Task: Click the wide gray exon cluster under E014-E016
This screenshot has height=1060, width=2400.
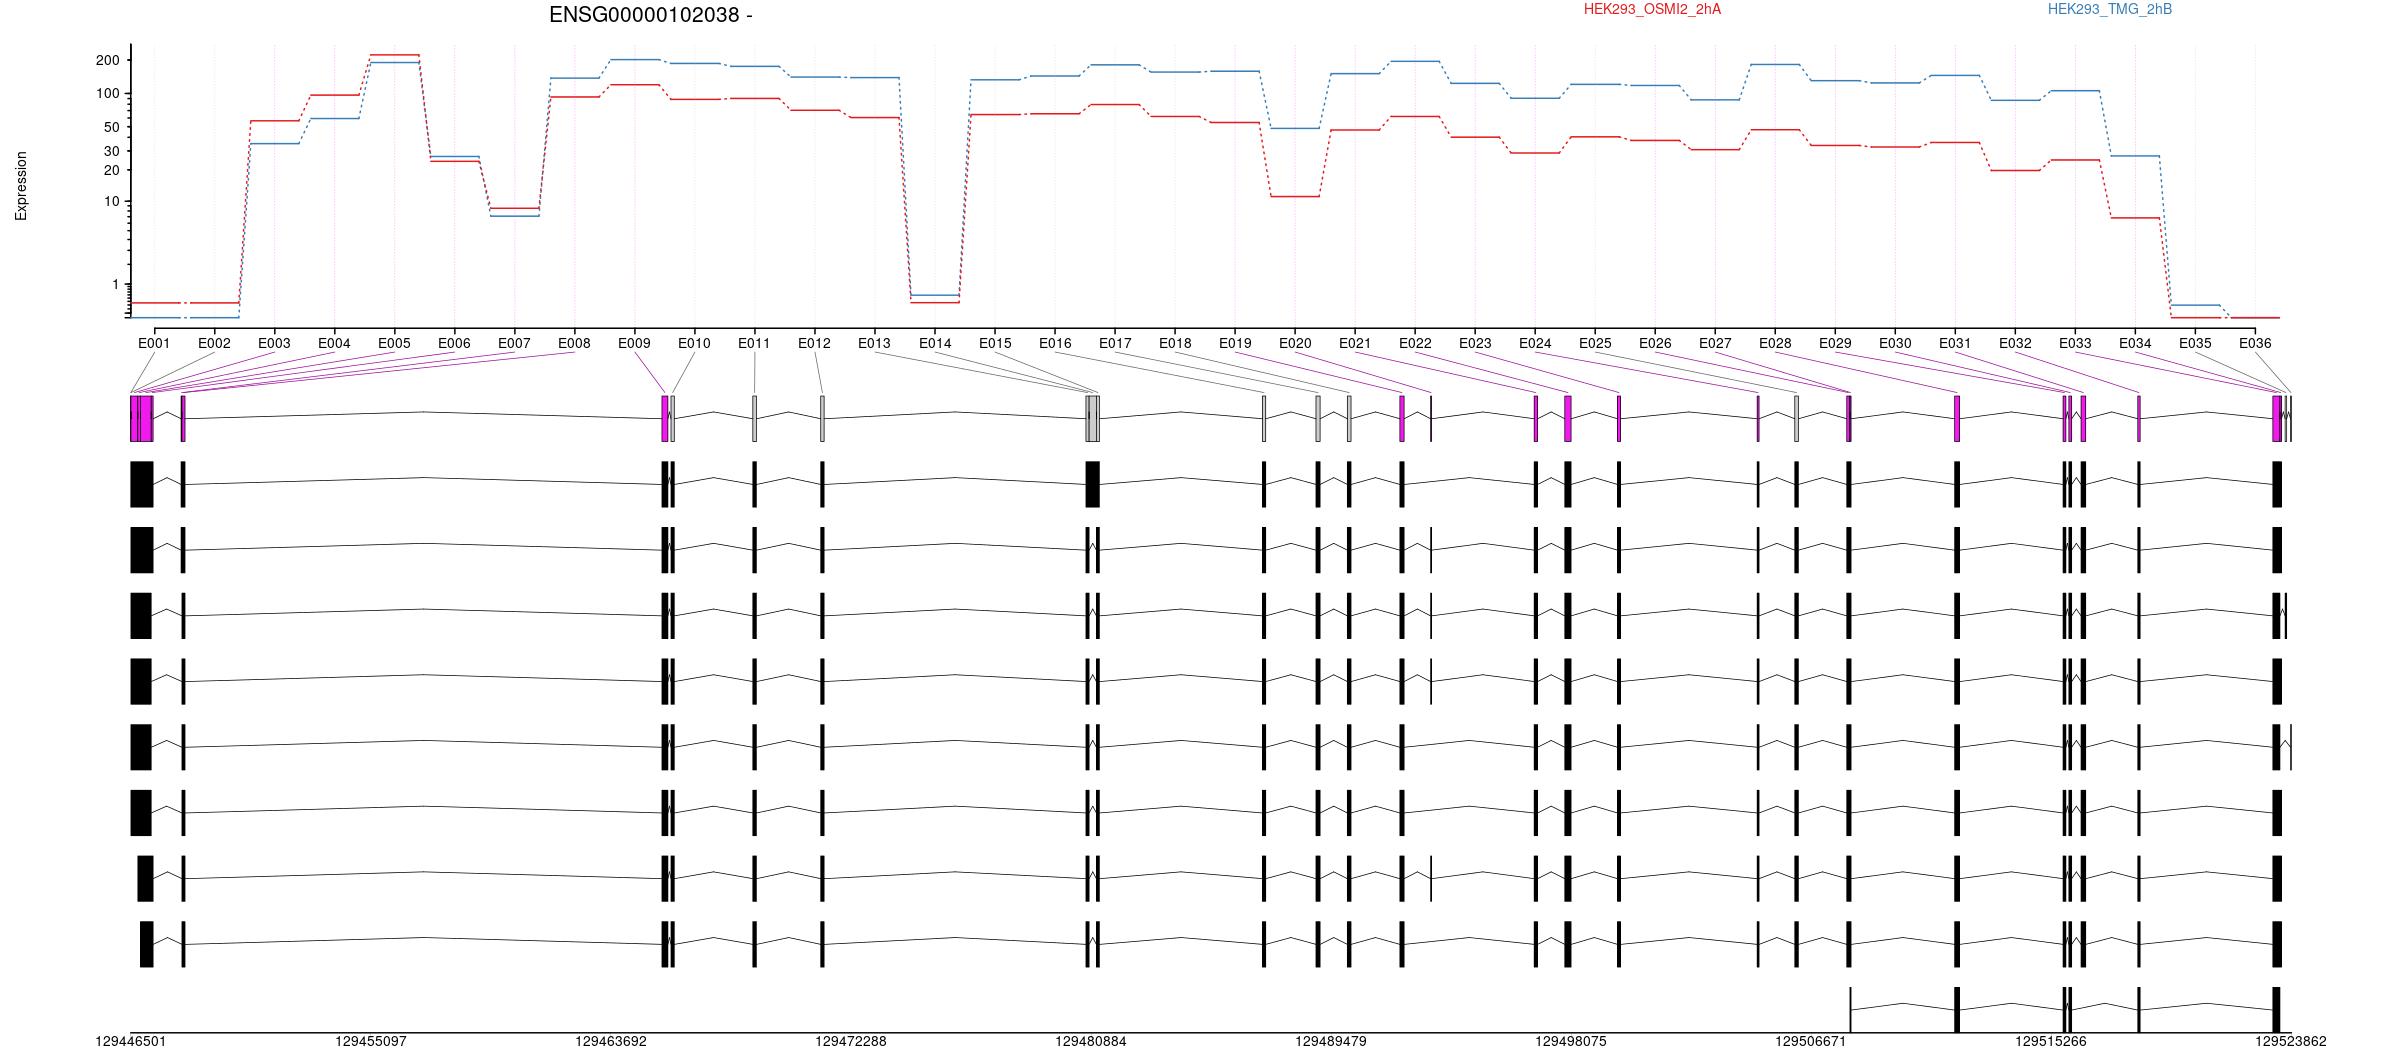Action: [x=1093, y=418]
